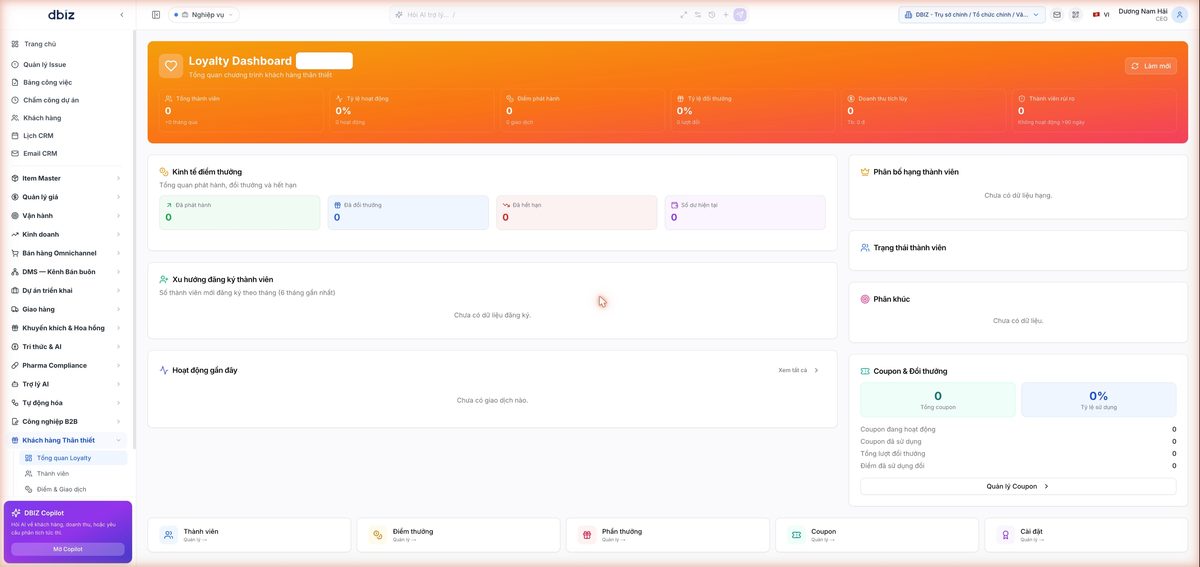Expand the Pharma Compliance menu group
The height and width of the screenshot is (567, 1200).
tap(66, 365)
